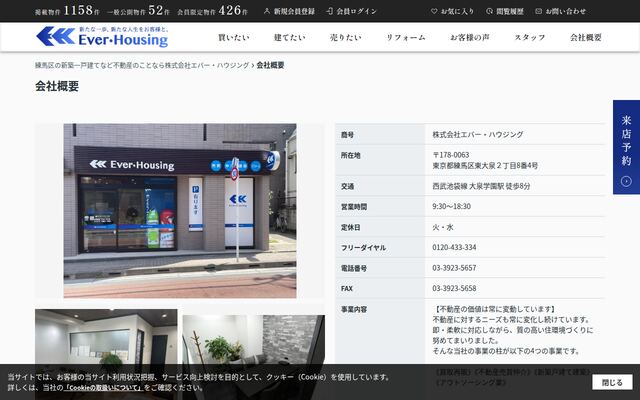The height and width of the screenshot is (400, 640).
Task: Click the 来店予約 side button
Action: pyautogui.click(x=626, y=147)
